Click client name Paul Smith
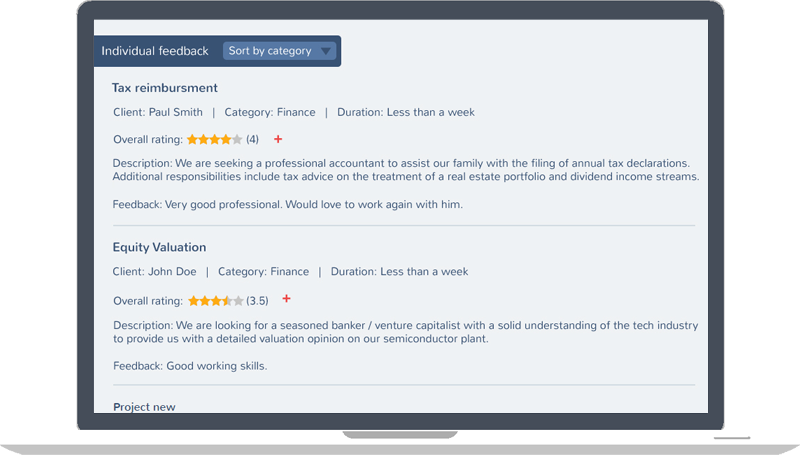Screen dimensions: 800x455 [x=175, y=113]
